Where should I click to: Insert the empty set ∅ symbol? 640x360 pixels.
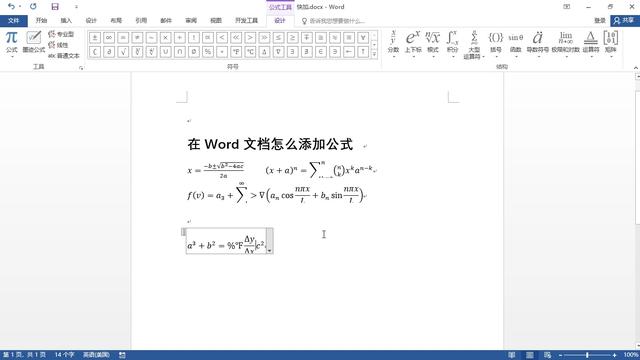193,52
